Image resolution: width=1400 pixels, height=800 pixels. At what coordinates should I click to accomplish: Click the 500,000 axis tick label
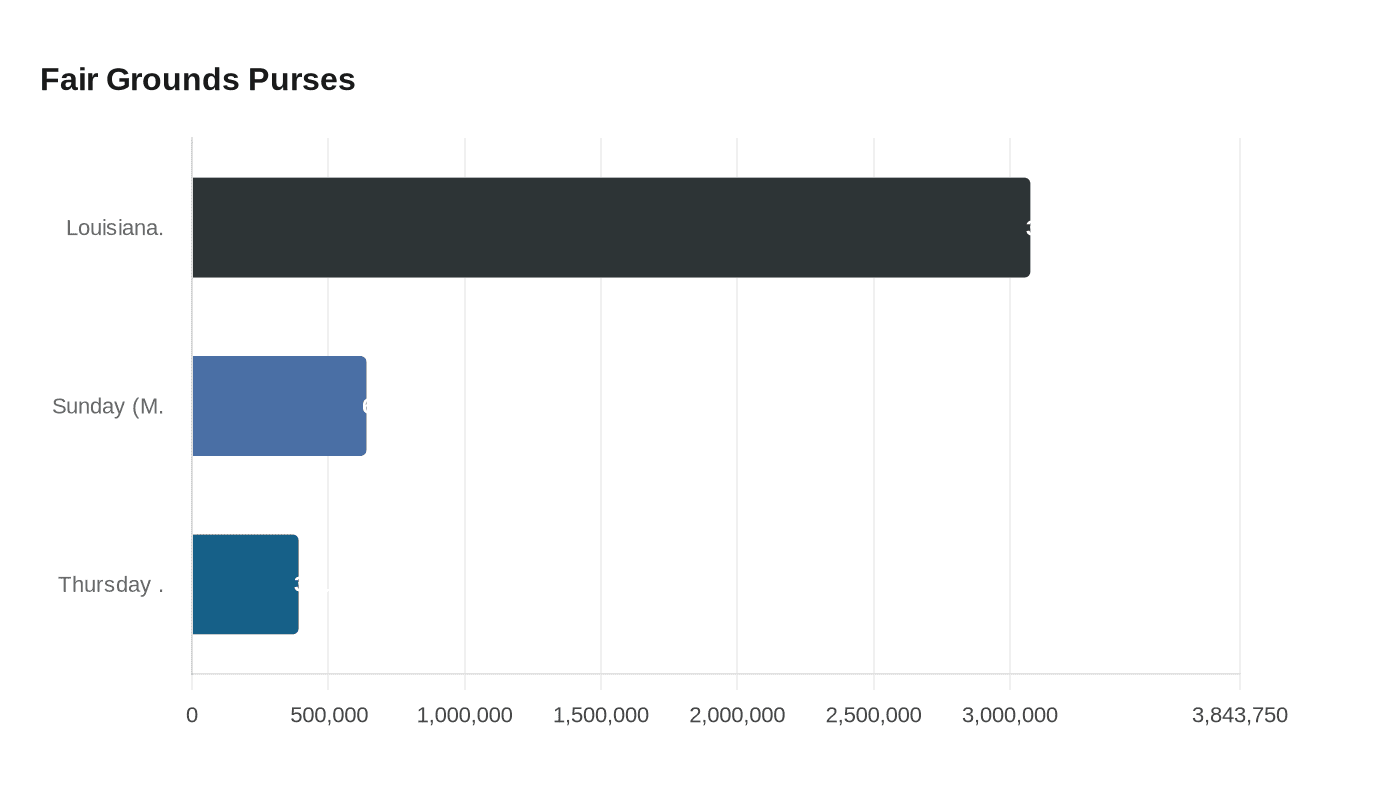[x=328, y=715]
